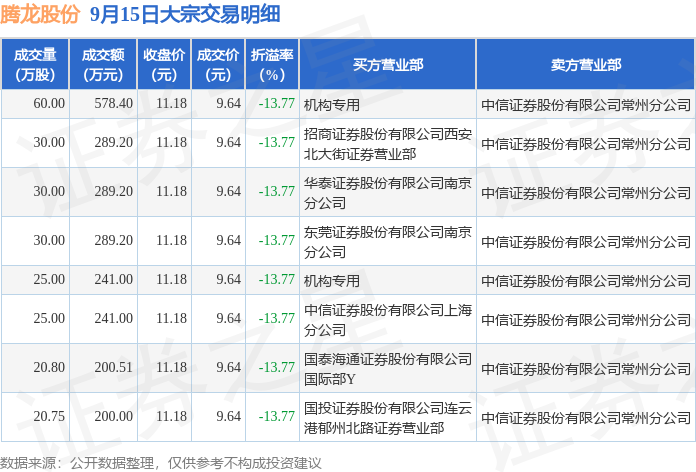Click seller cell in the 东莞证券 row
The image size is (696, 472).
586,242
